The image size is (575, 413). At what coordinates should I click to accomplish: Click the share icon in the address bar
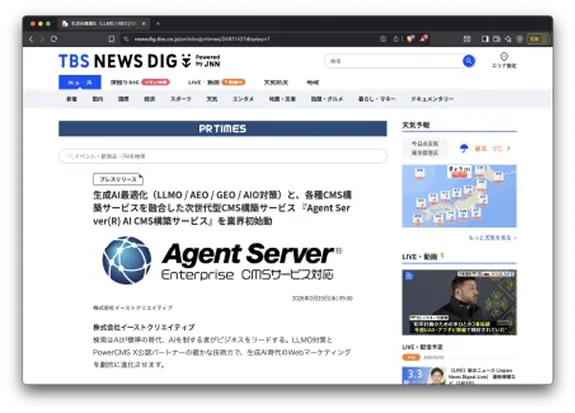click(x=396, y=39)
